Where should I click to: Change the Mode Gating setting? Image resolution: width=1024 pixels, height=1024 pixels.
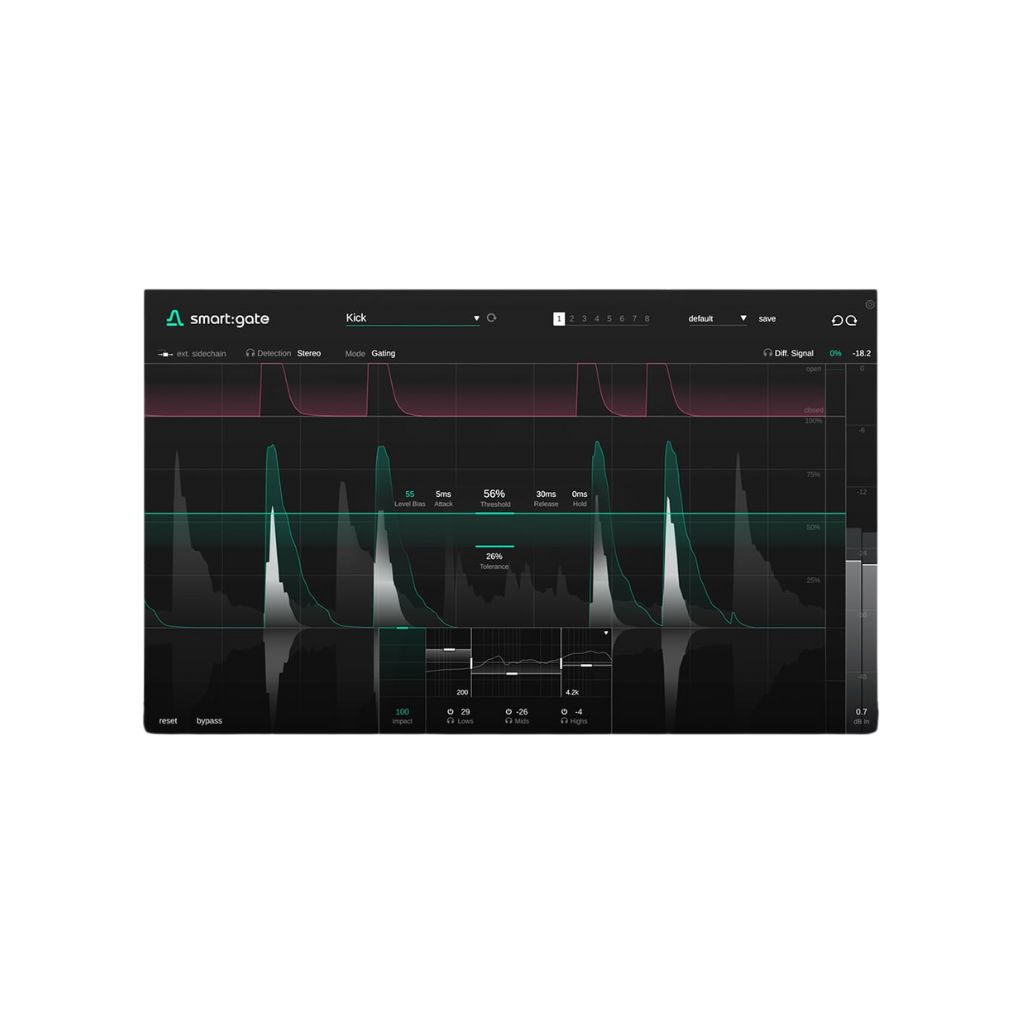click(383, 353)
